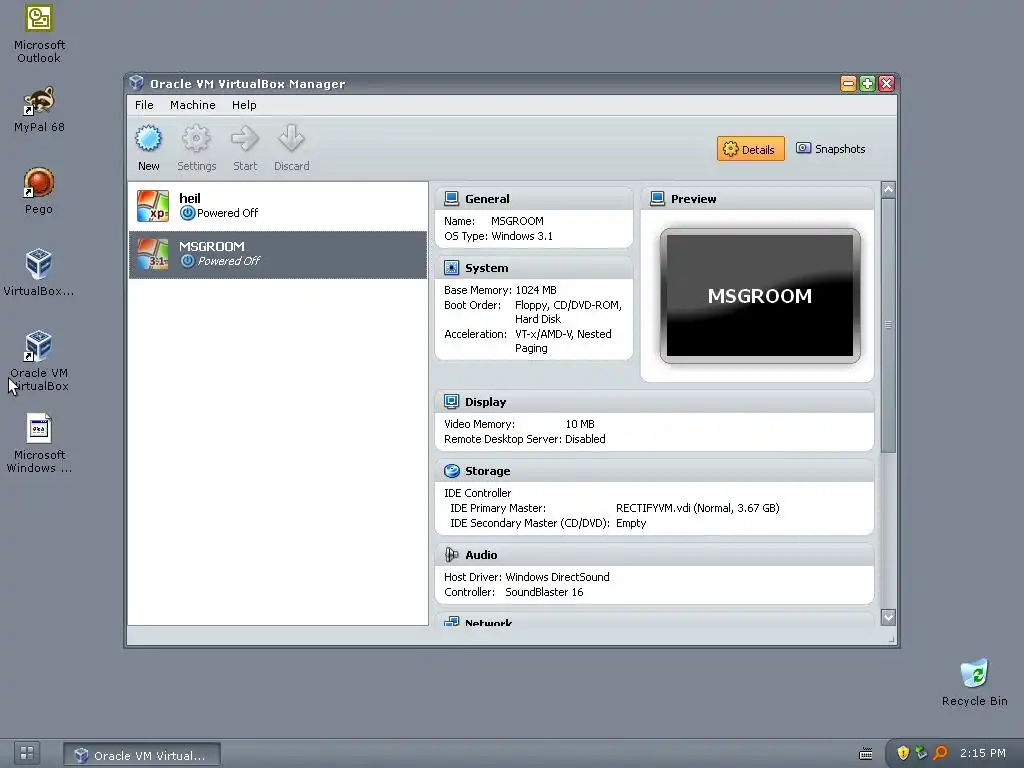The height and width of the screenshot is (768, 1024).
Task: Click the 2:15 PM taskbar clock
Action: (982, 753)
